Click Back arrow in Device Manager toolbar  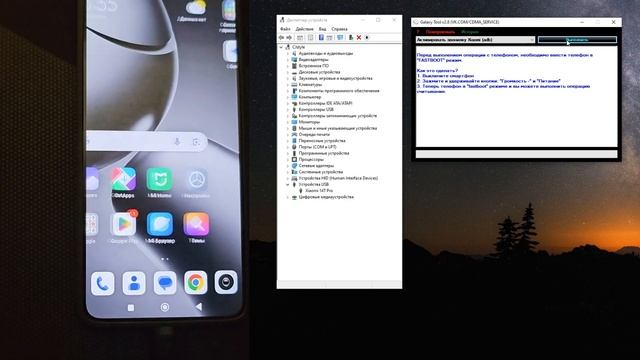click(x=281, y=38)
